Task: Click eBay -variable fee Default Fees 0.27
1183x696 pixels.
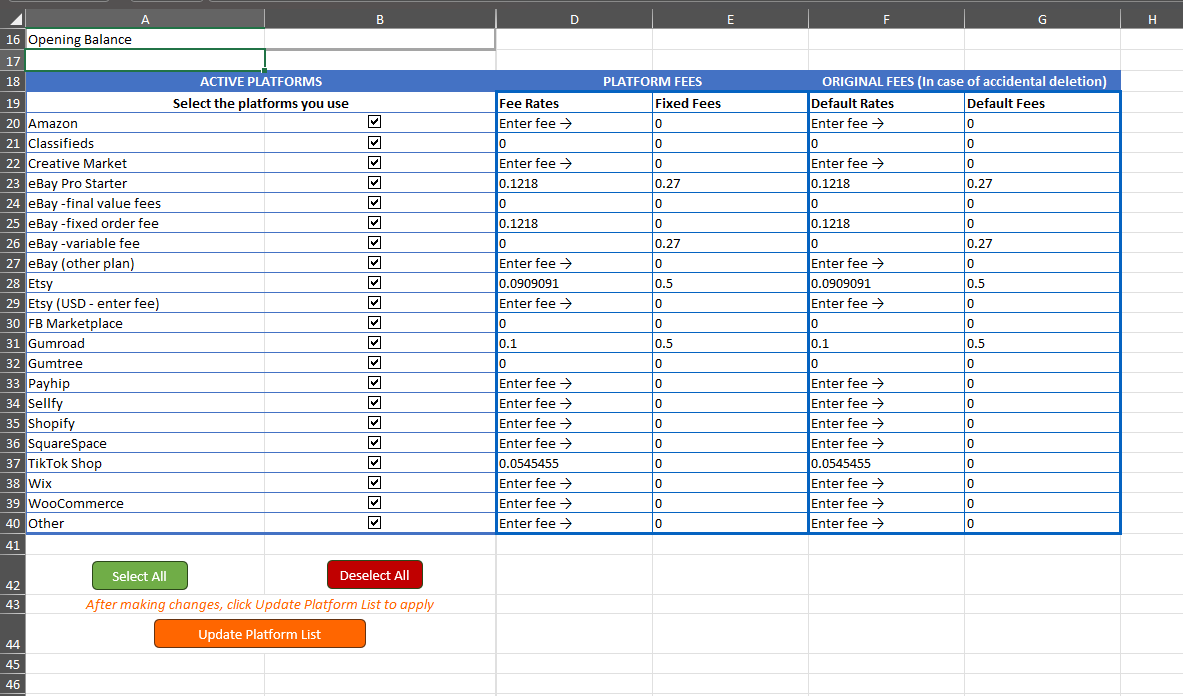Action: pyautogui.click(x=1042, y=244)
